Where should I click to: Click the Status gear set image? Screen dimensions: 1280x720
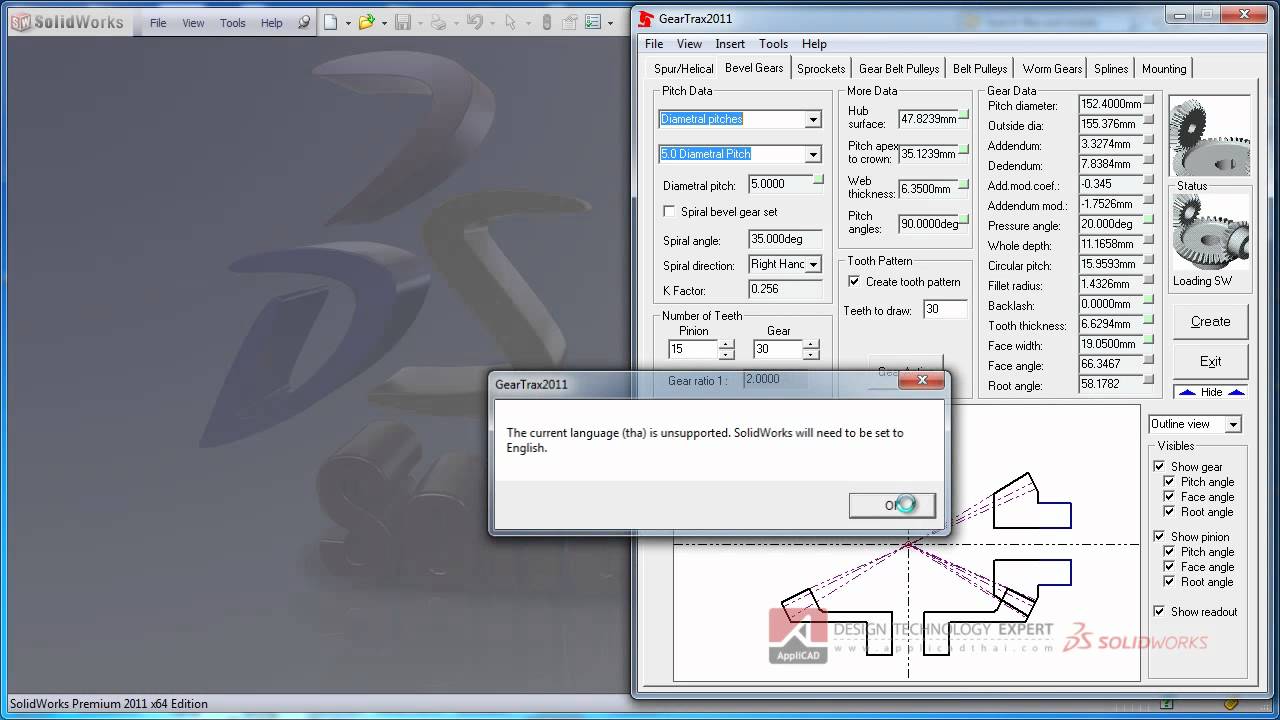(1210, 232)
